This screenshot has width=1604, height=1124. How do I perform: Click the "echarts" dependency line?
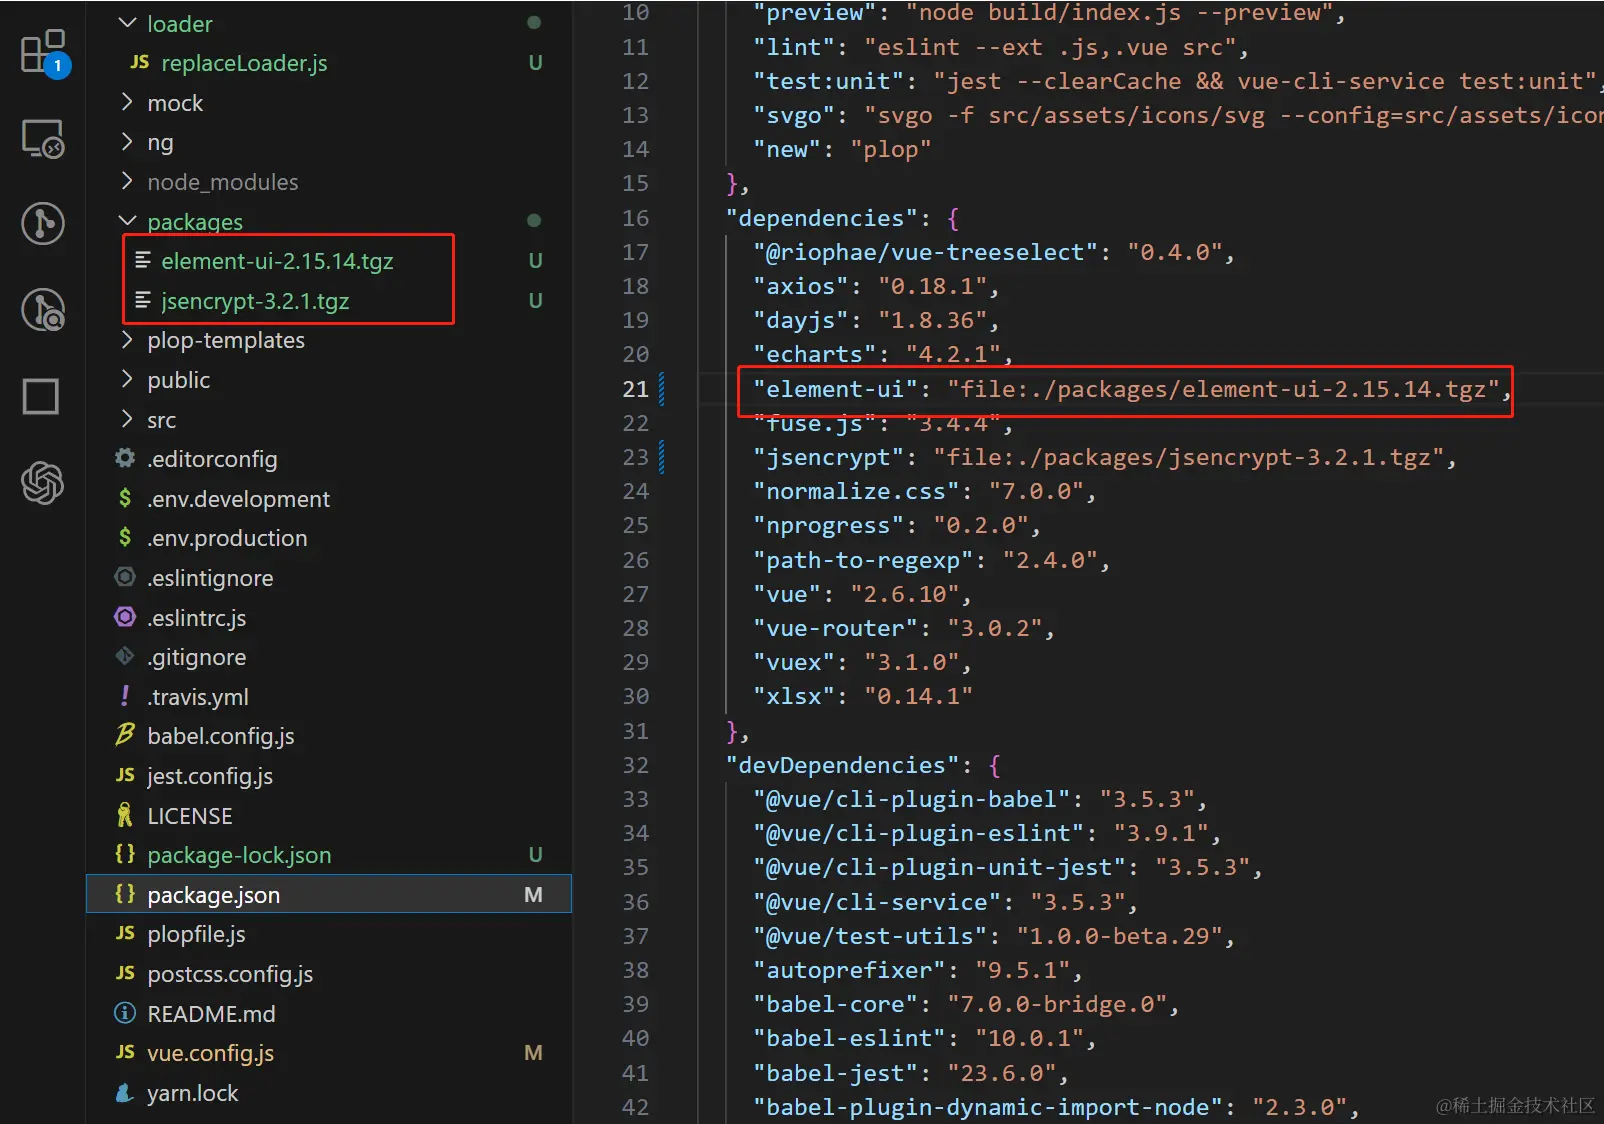pyautogui.click(x=883, y=354)
